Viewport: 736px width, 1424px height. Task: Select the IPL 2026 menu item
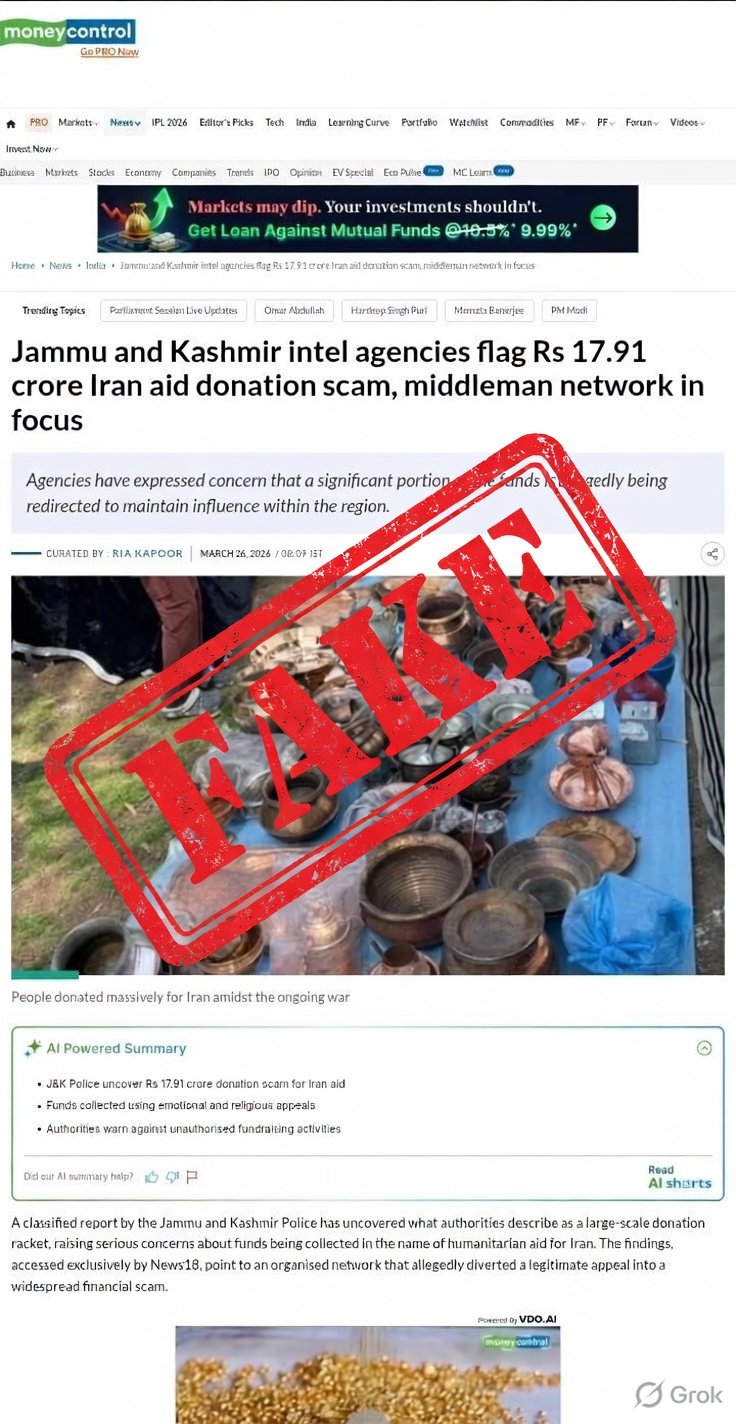pos(169,123)
